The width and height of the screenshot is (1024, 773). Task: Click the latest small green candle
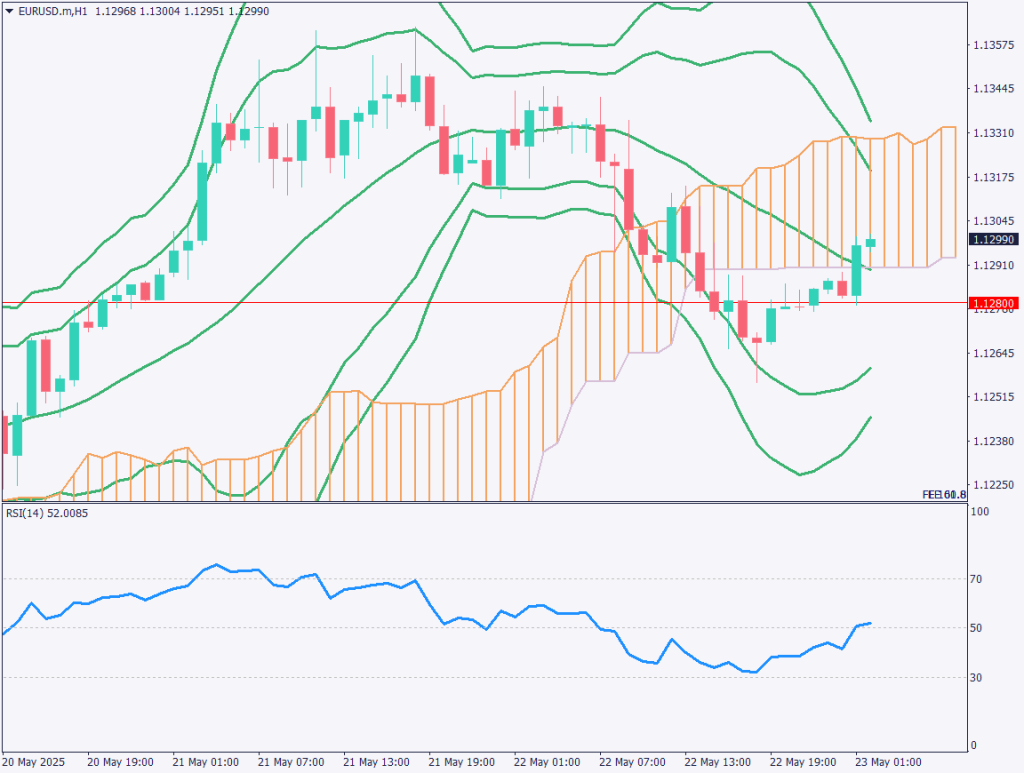pos(871,242)
